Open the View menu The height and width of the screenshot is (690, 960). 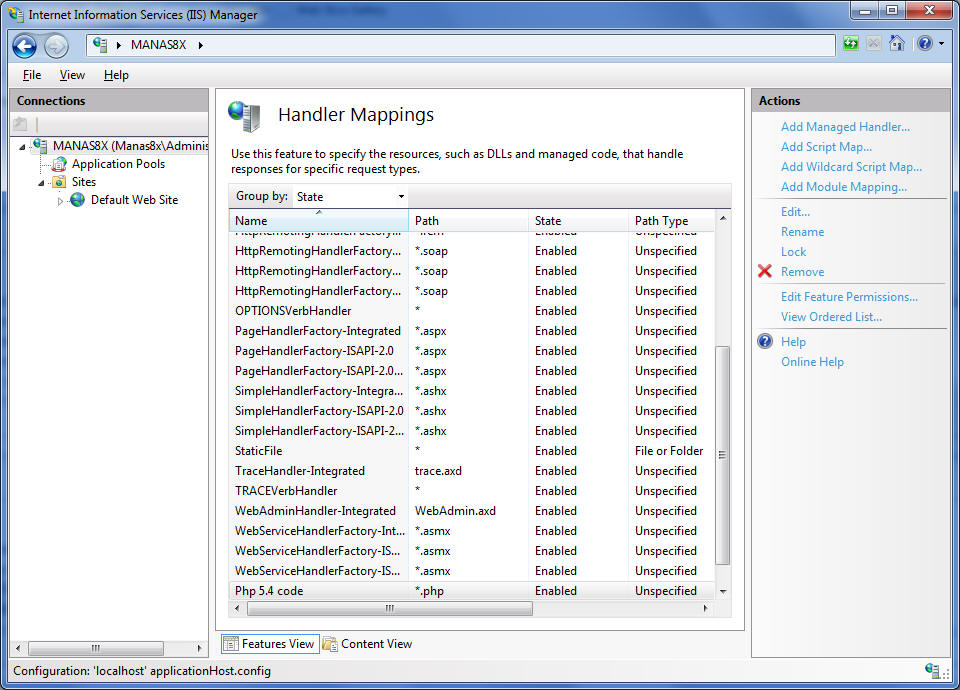(72, 75)
